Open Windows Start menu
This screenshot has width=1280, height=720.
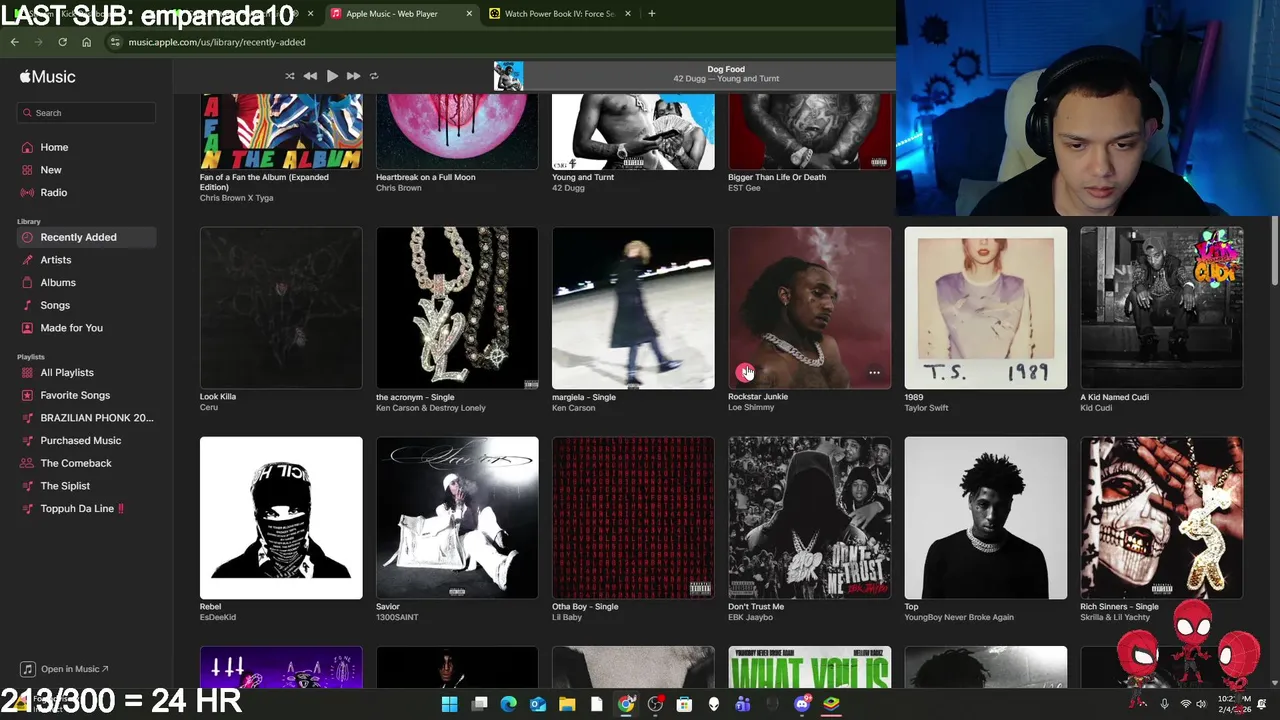(x=449, y=704)
